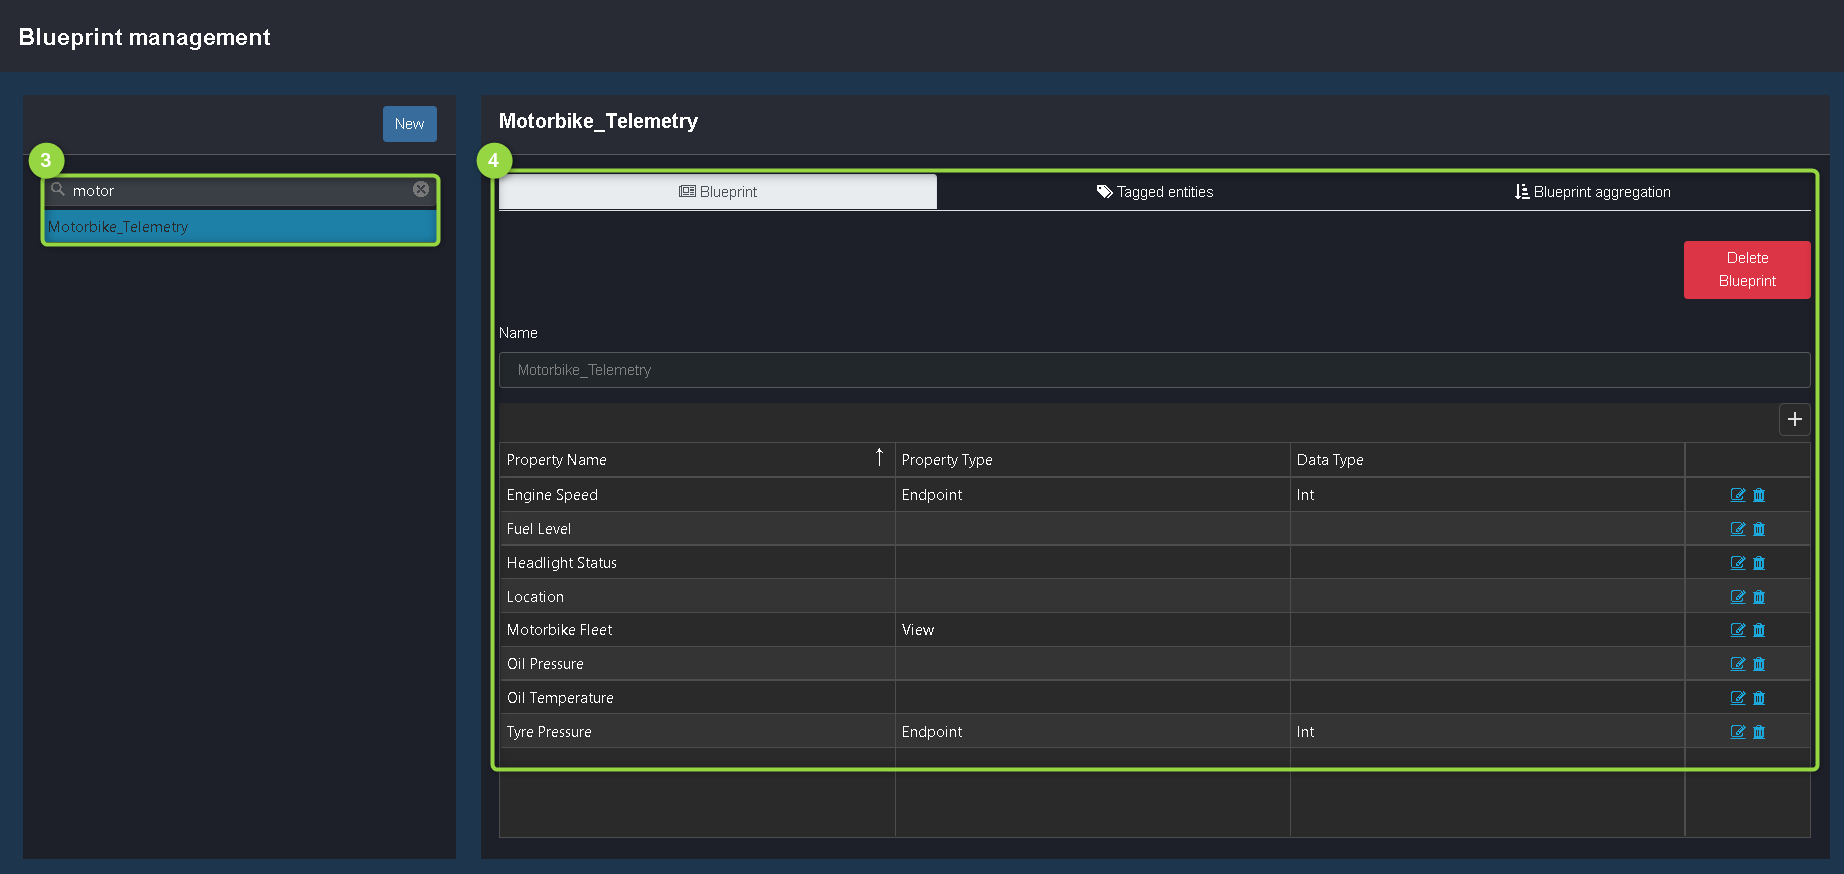The height and width of the screenshot is (874, 1844).
Task: Click the blueprint Name input field
Action: 1153,370
